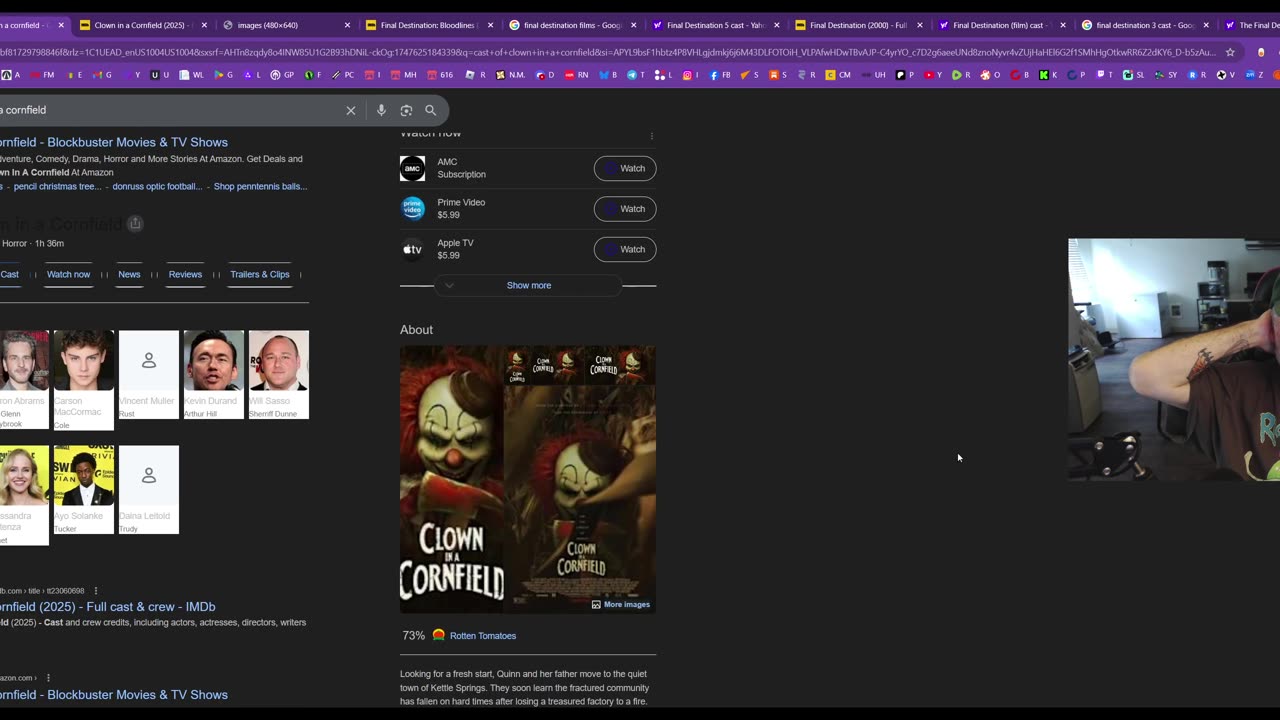Click 'More images' on the poster
1280x720 pixels.
pos(621,604)
